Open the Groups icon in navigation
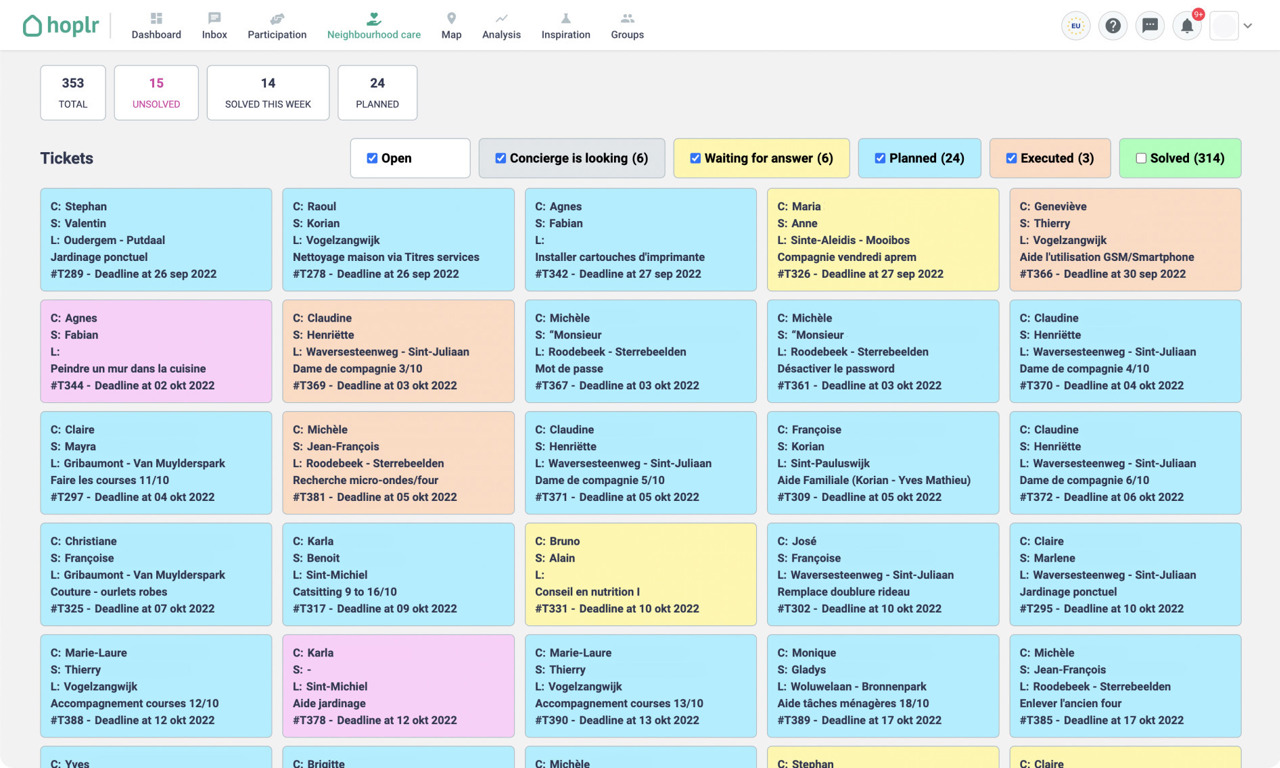Viewport: 1280px width, 768px height. point(627,18)
